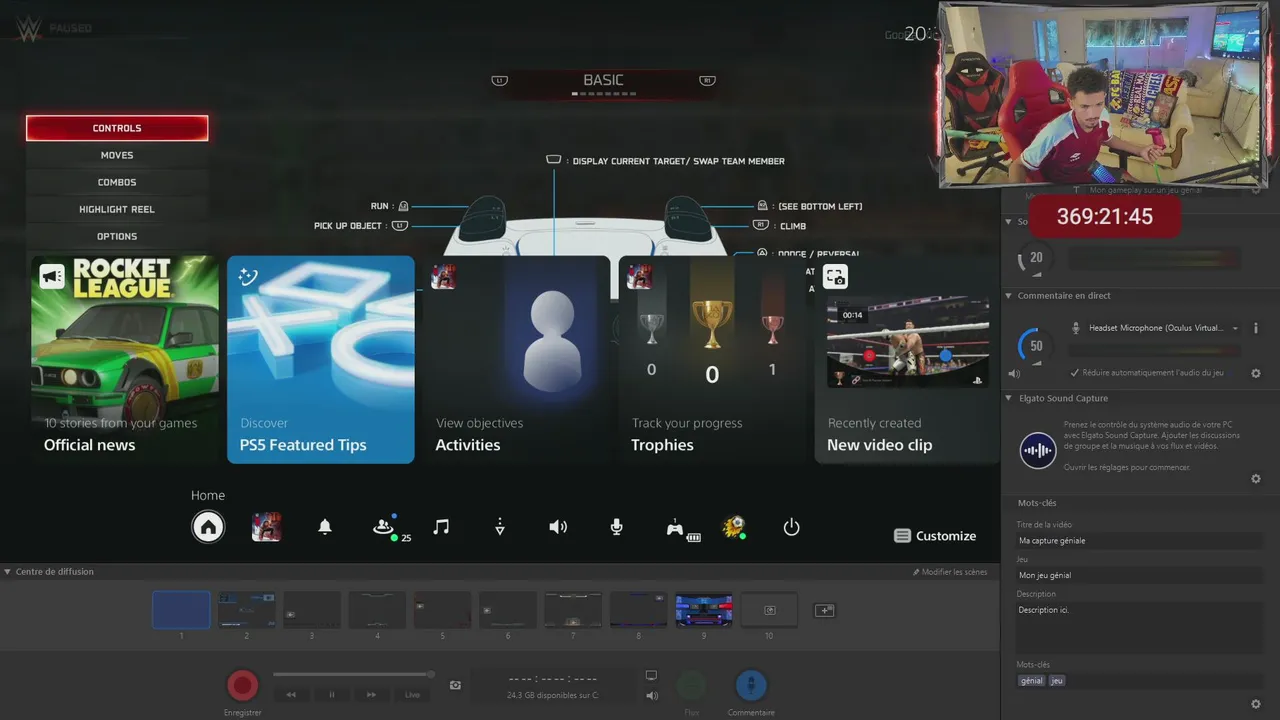Toggle Réduire automatiquement l'audio du jeu checkbox
1280x720 pixels.
point(1075,373)
